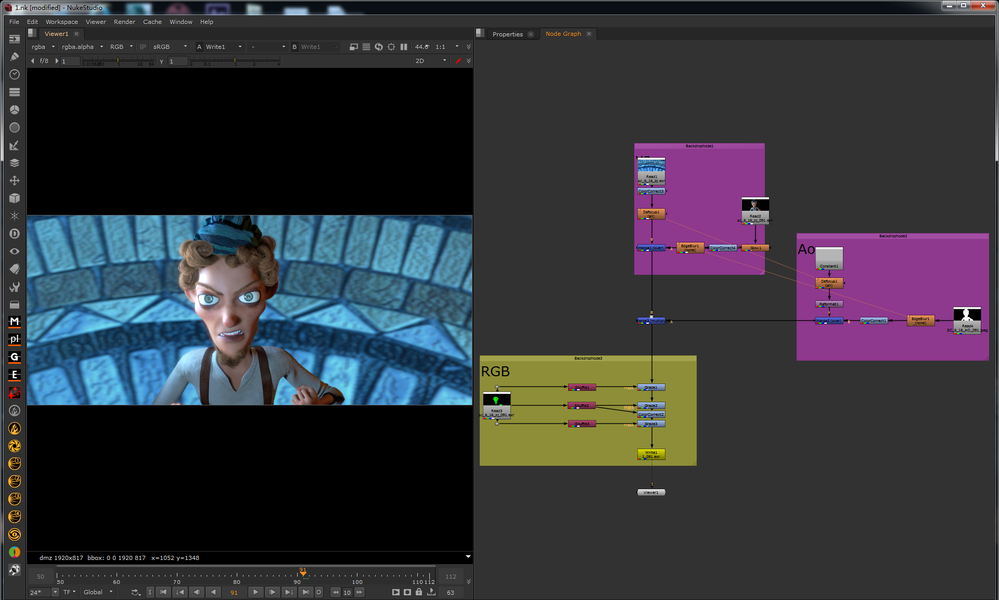Open the 2D view mode dropdown

[431, 61]
